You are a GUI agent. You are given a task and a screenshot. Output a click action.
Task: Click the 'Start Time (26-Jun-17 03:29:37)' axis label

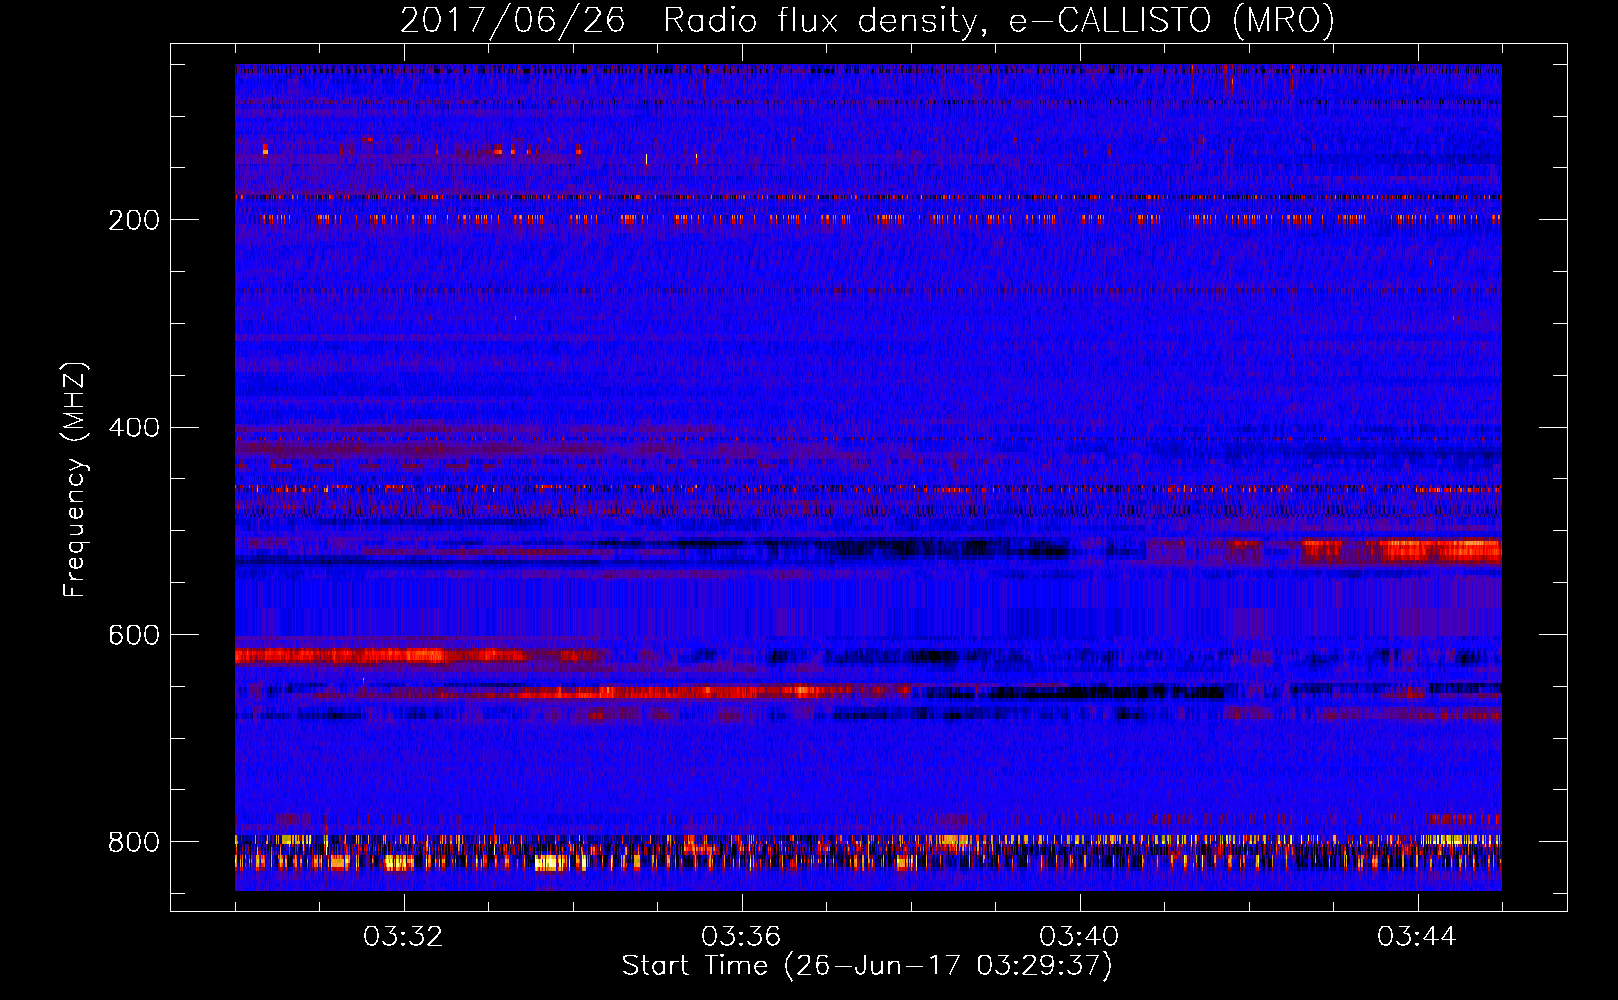pos(867,966)
